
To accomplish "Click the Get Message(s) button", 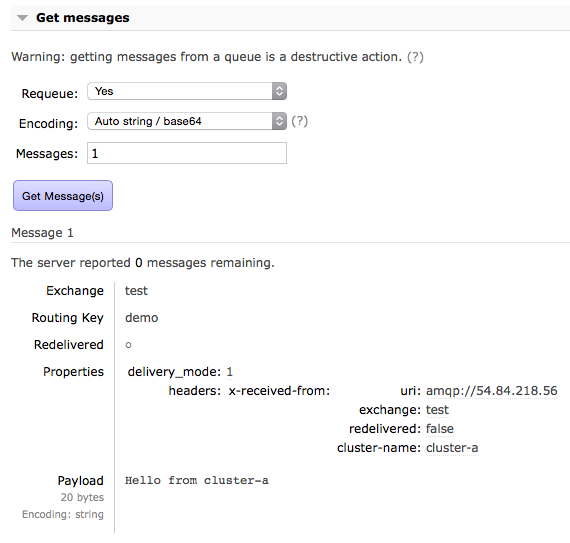I will coord(63,196).
